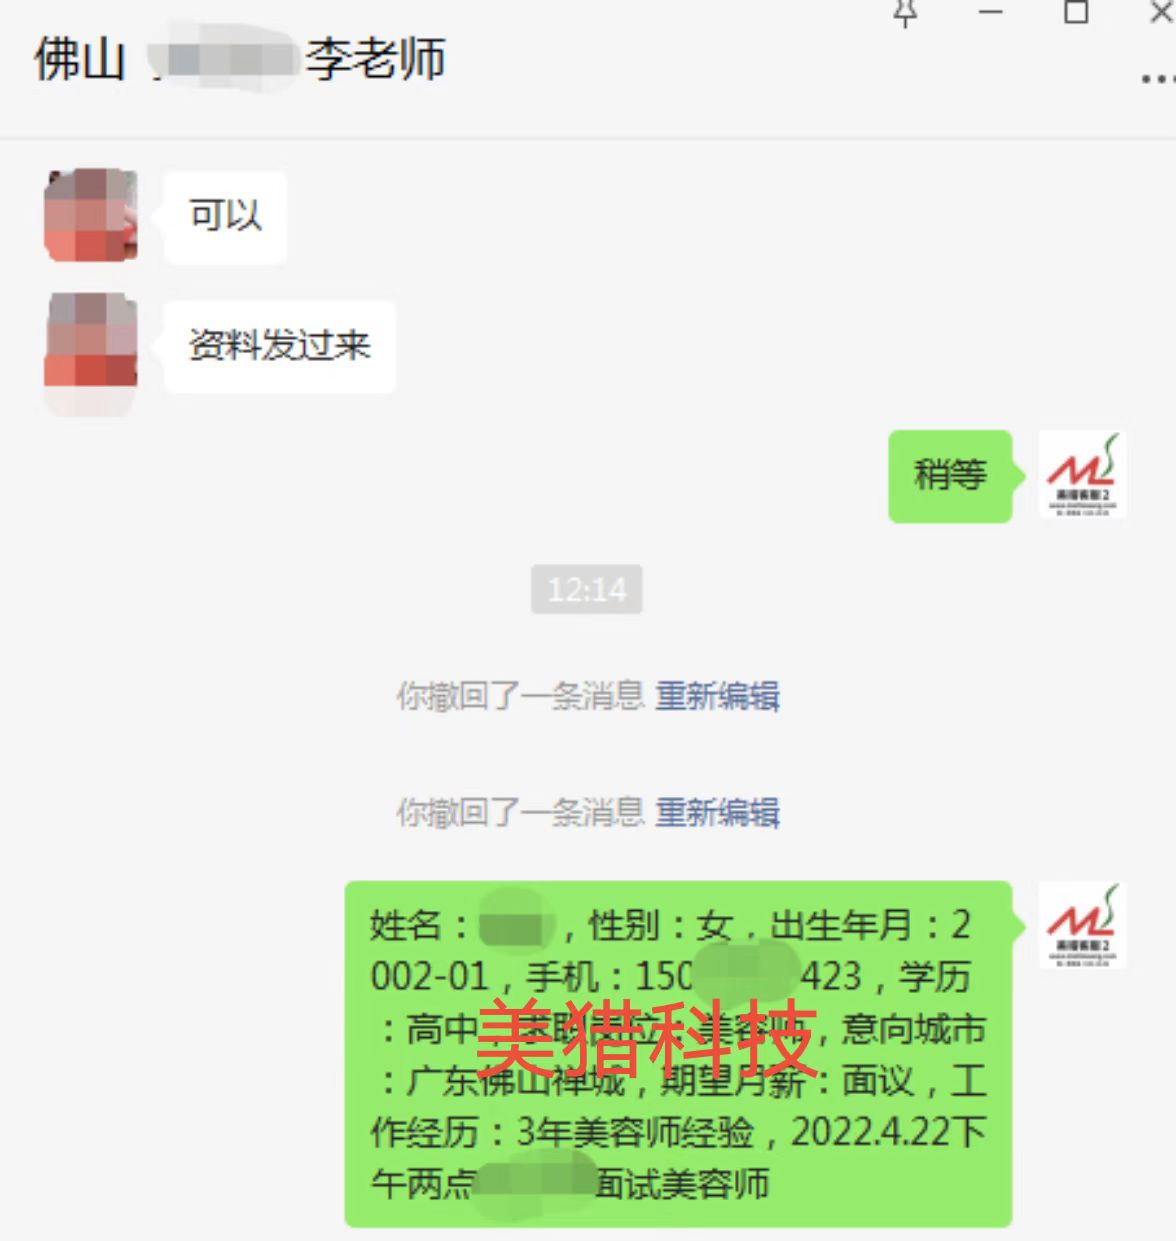The image size is (1176, 1241).
Task: Click the 12:14 timestamp label
Action: click(x=586, y=589)
